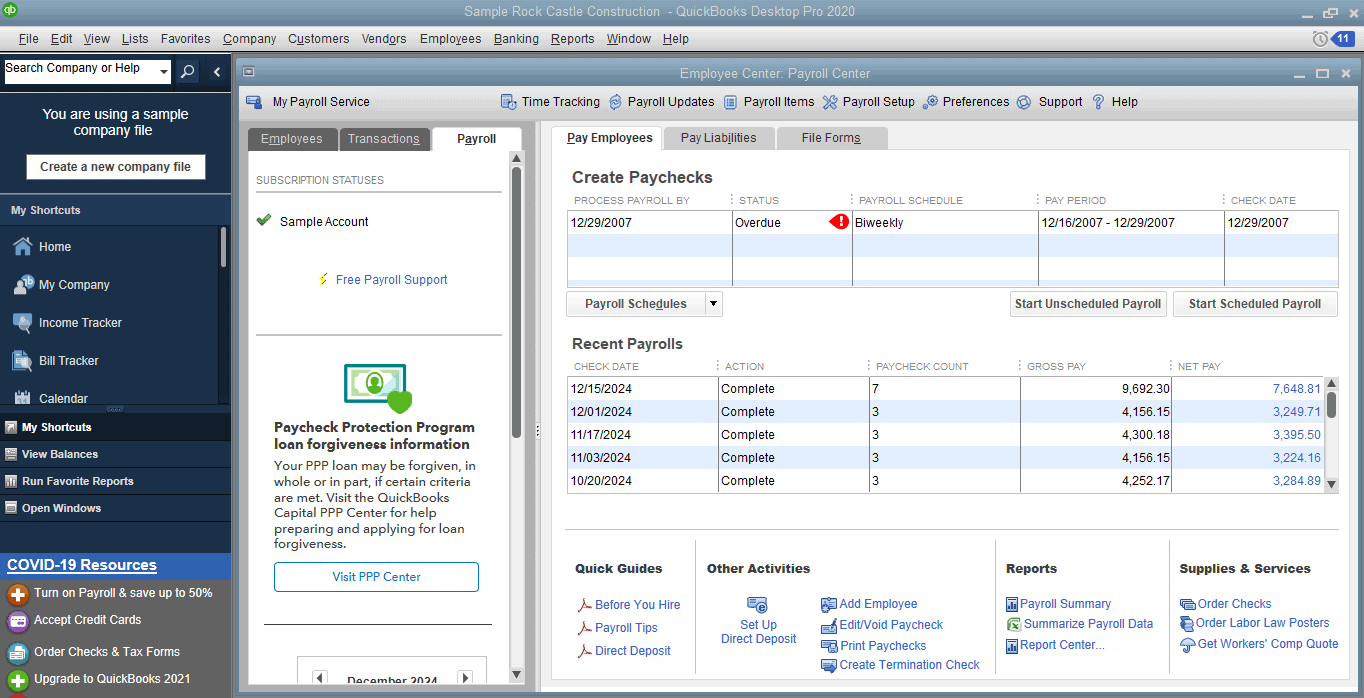Open Home shortcut icon
1364x698 pixels.
(x=22, y=246)
